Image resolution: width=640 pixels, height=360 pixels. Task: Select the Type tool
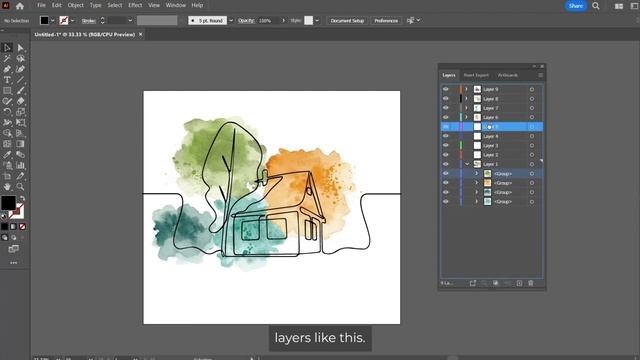(7, 80)
